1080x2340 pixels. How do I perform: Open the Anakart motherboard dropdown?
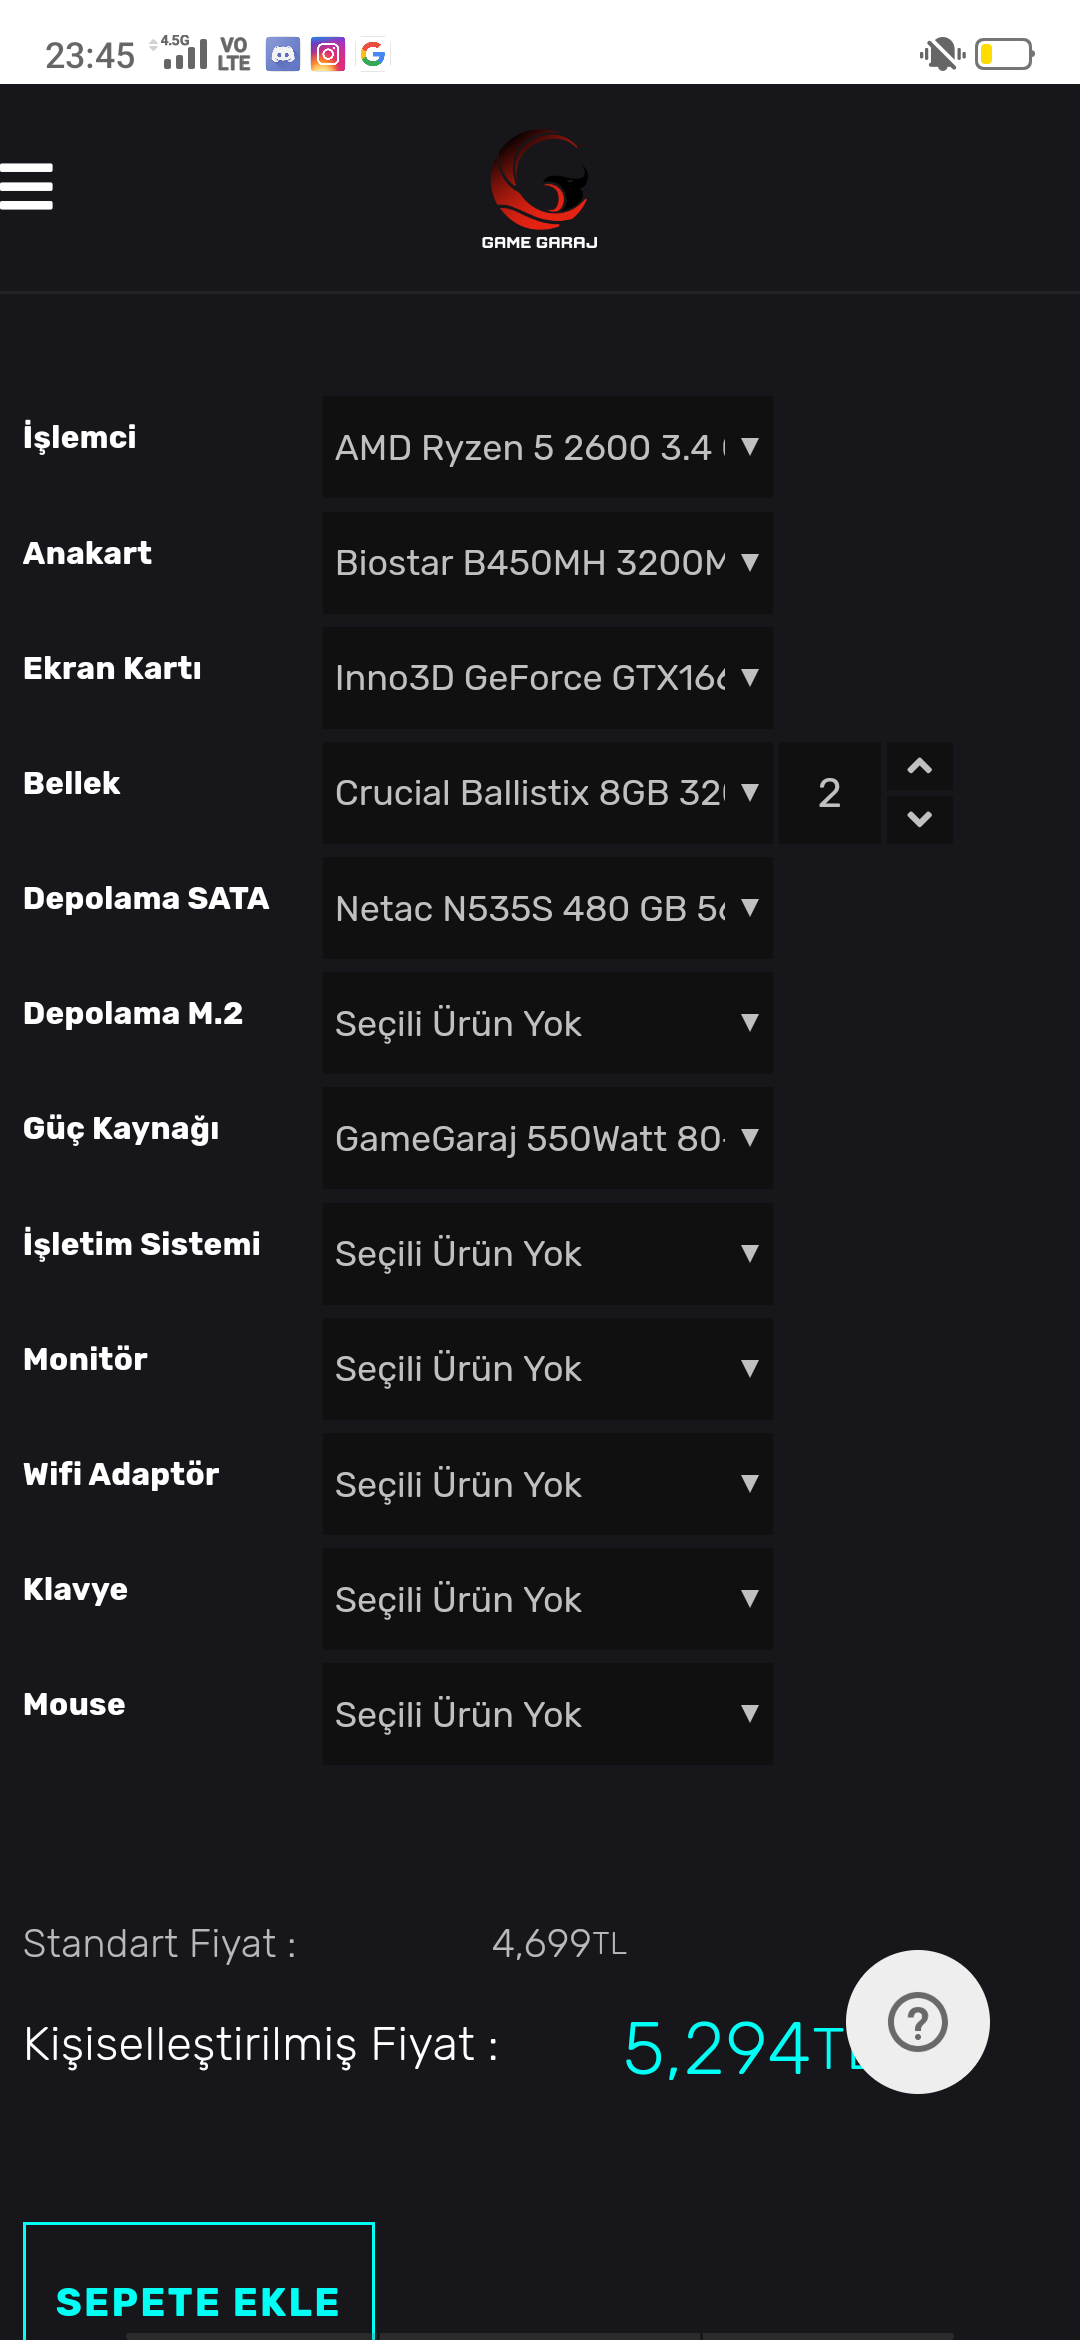pos(547,563)
